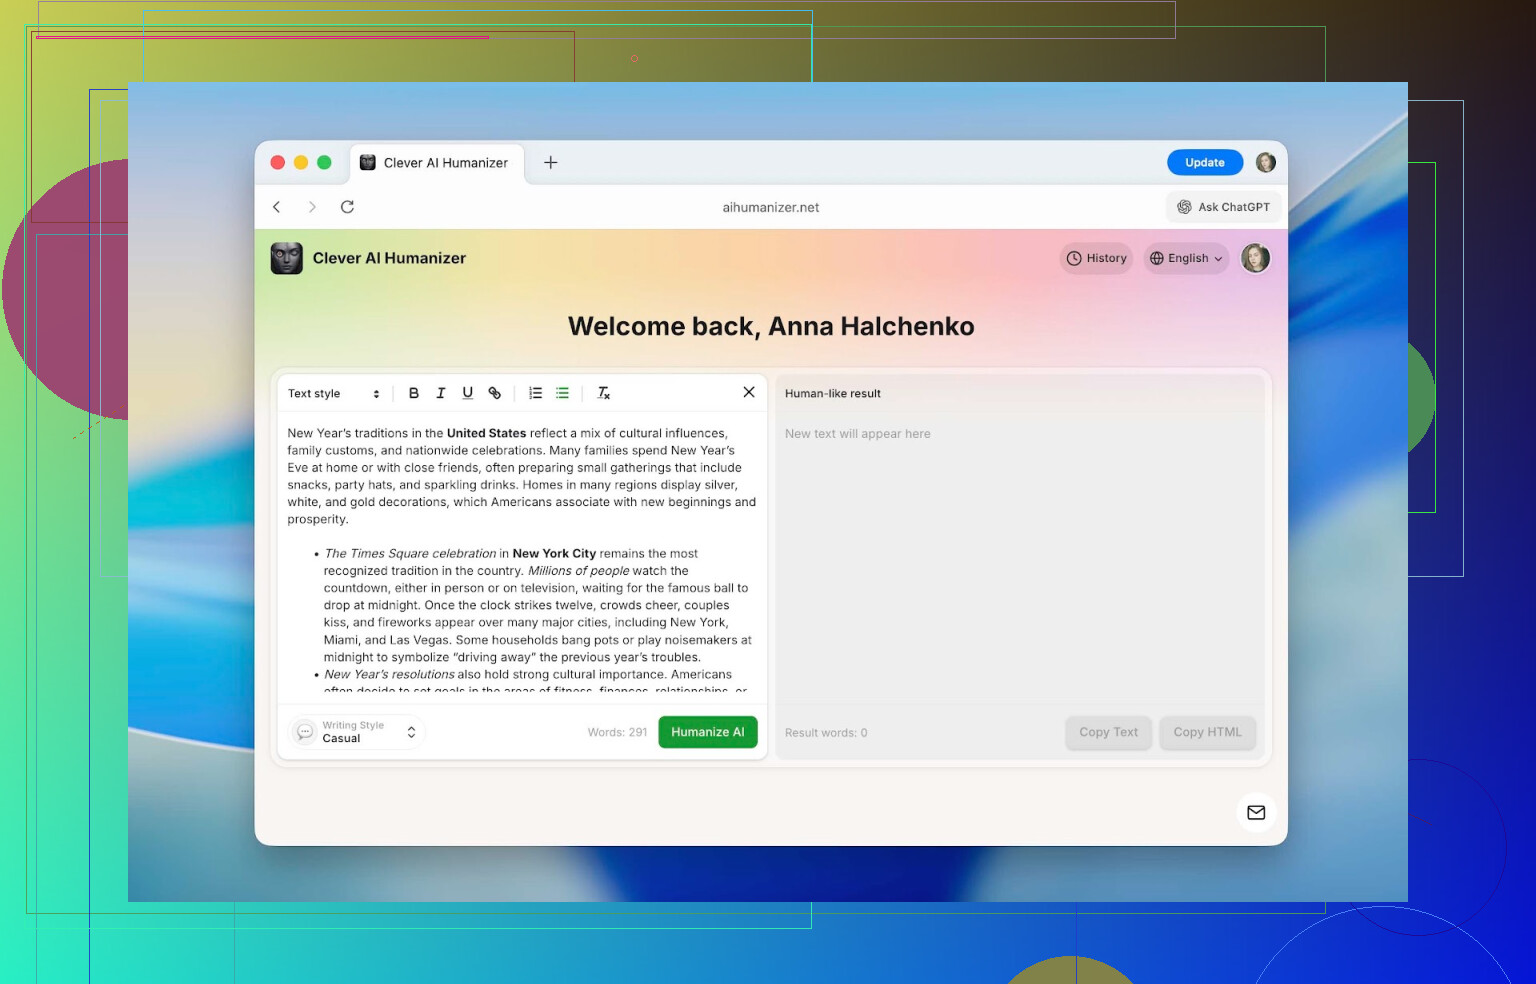Click the aihumanizer.net address bar
Screen dimensions: 1536x984
[770, 207]
